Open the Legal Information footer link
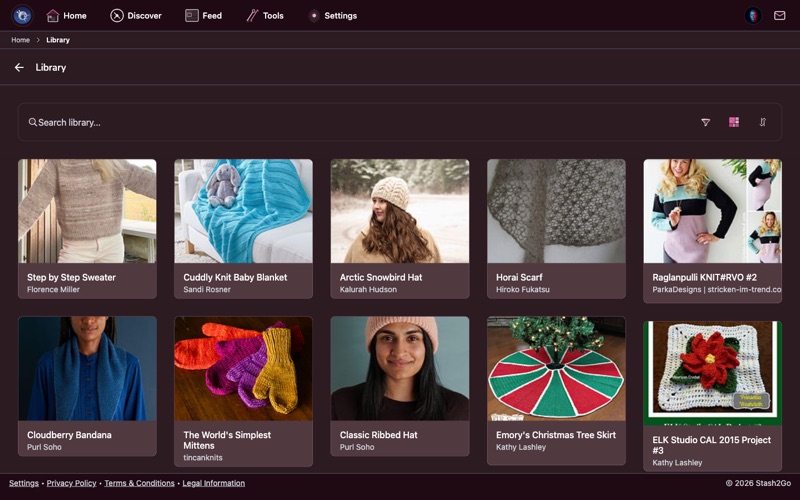This screenshot has height=500, width=800. (x=214, y=483)
